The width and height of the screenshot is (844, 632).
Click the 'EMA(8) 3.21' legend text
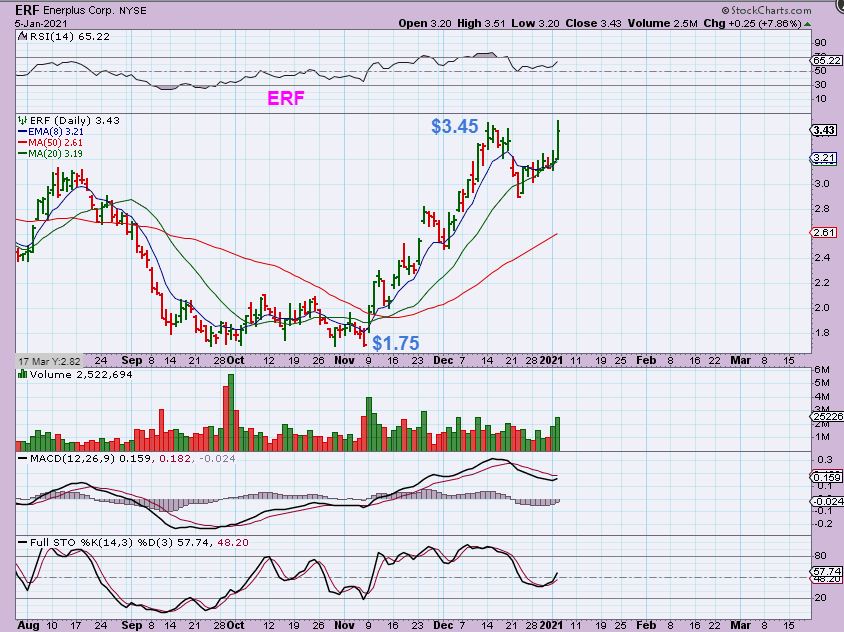pos(56,131)
